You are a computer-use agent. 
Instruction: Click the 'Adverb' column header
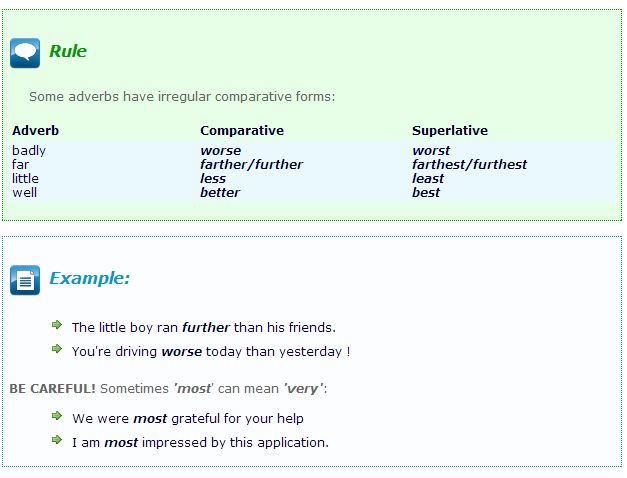point(36,131)
